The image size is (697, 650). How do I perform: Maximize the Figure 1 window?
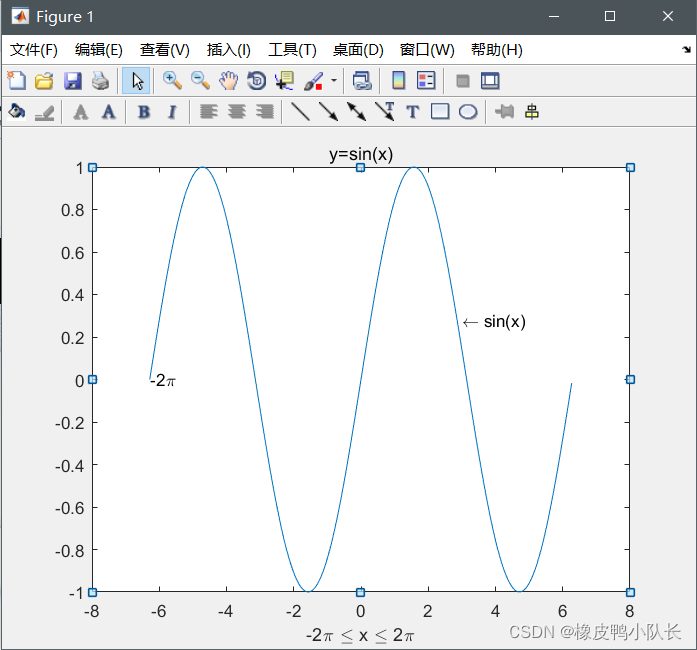click(x=610, y=16)
